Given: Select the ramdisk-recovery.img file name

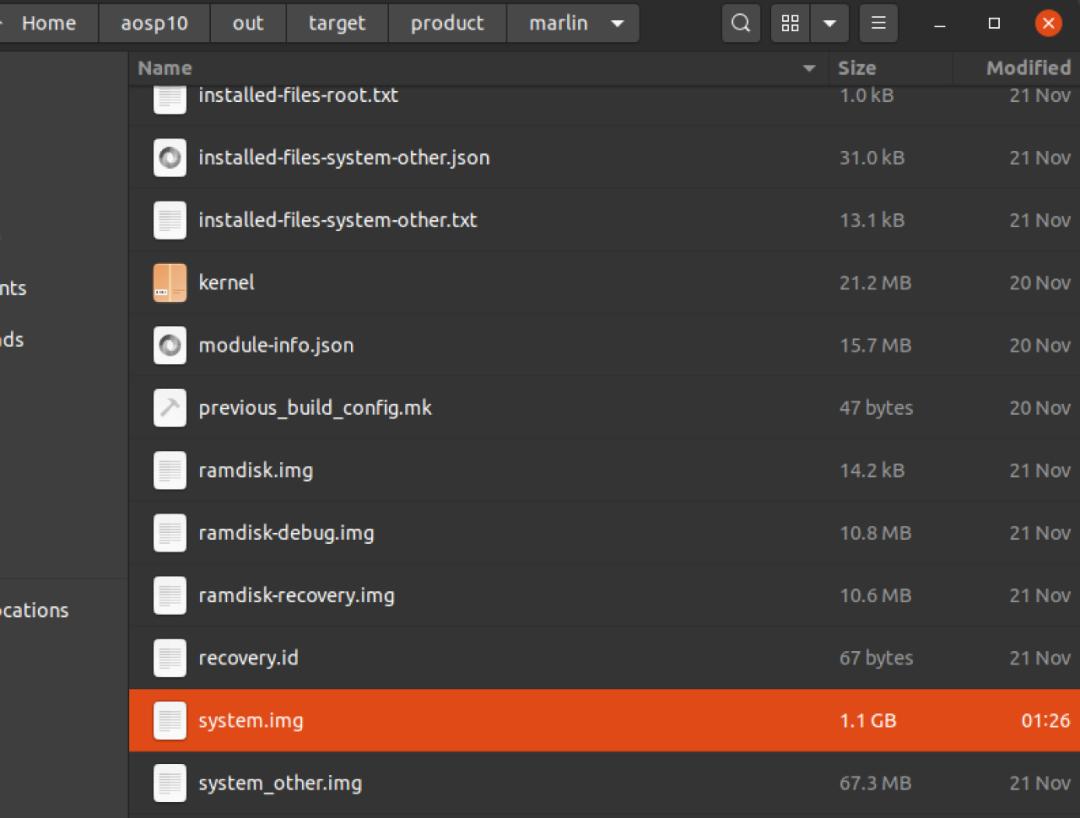Looking at the screenshot, I should [296, 595].
